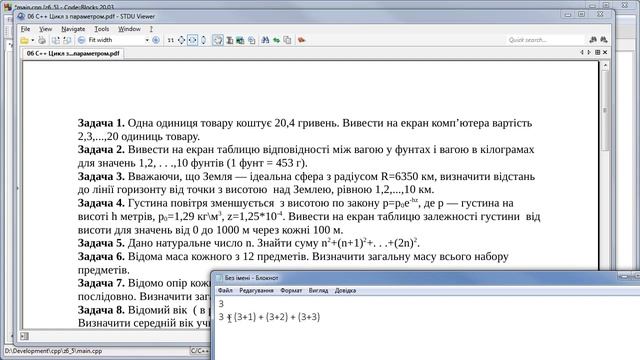
Task: Zoom out with the blue minus icon
Action: [x=82, y=40]
